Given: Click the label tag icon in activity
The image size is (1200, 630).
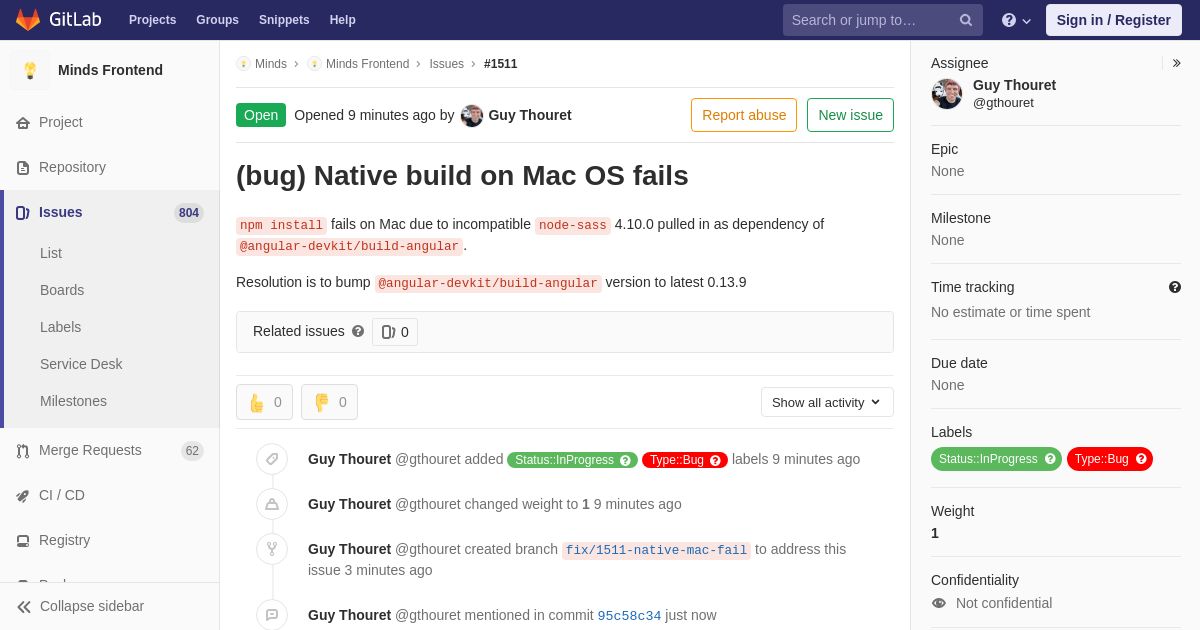Looking at the screenshot, I should point(272,459).
